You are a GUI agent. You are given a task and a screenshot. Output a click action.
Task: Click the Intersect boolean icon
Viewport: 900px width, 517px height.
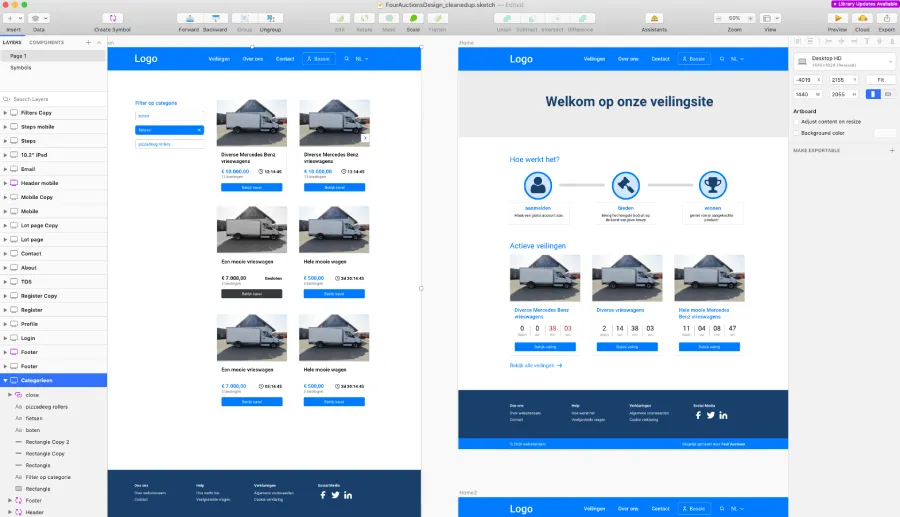tap(557, 18)
